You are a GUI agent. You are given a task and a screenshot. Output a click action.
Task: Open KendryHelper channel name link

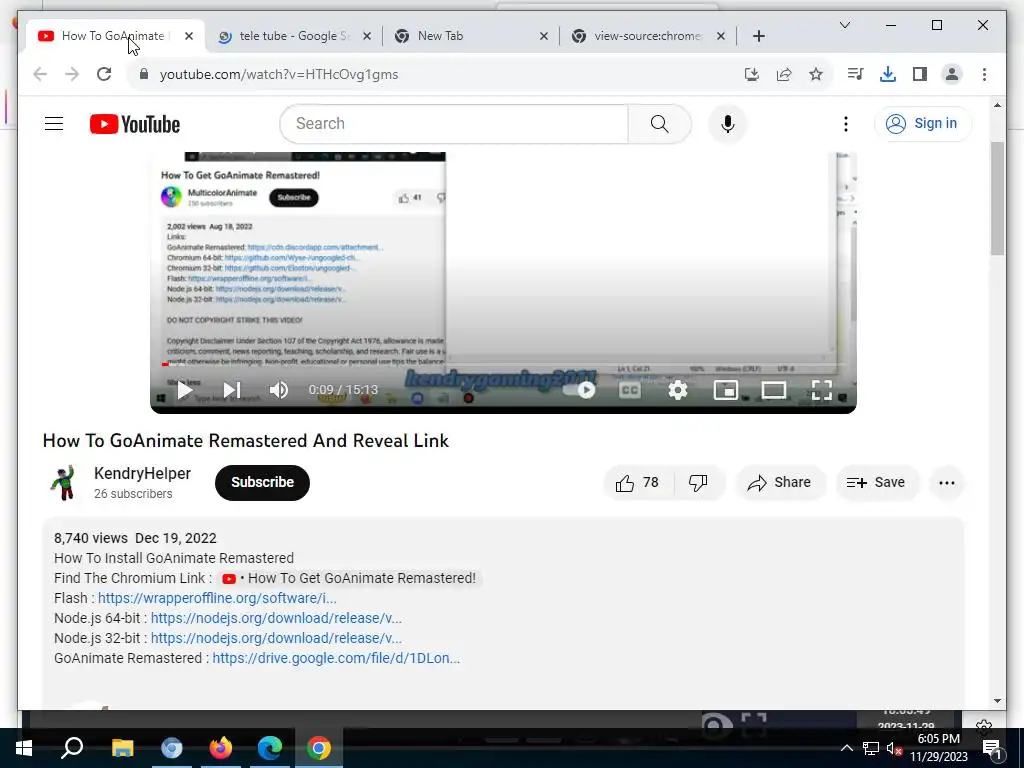(142, 473)
